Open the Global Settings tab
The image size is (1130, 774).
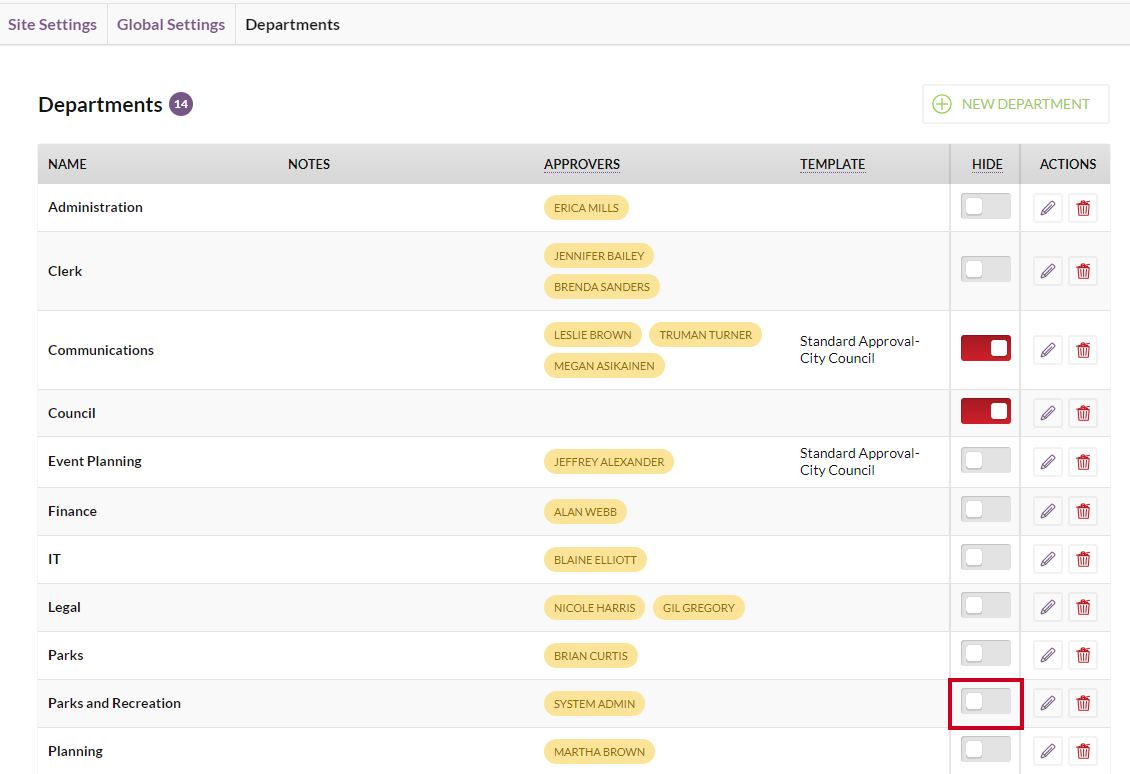click(x=171, y=25)
